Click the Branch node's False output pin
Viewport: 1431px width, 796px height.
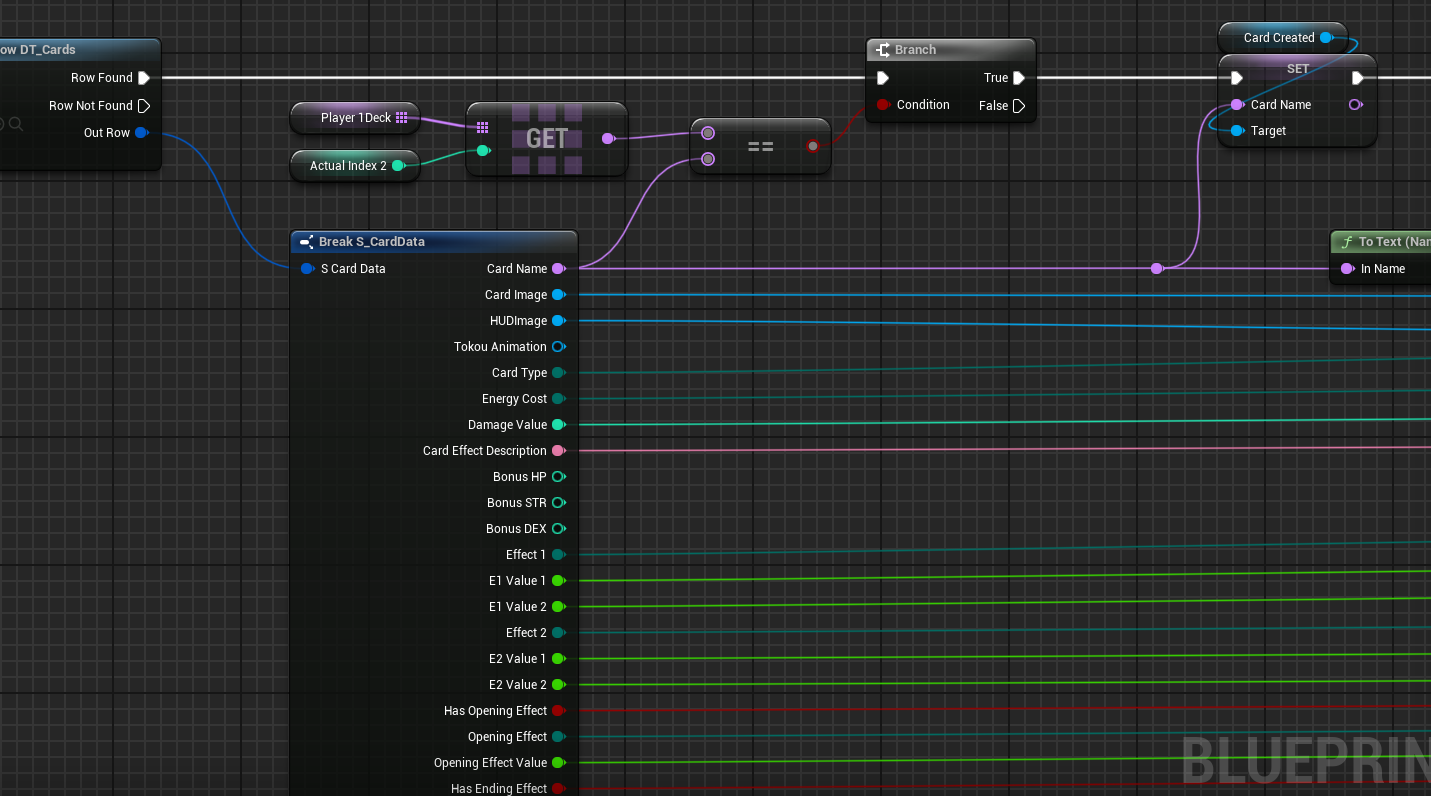coord(1019,106)
